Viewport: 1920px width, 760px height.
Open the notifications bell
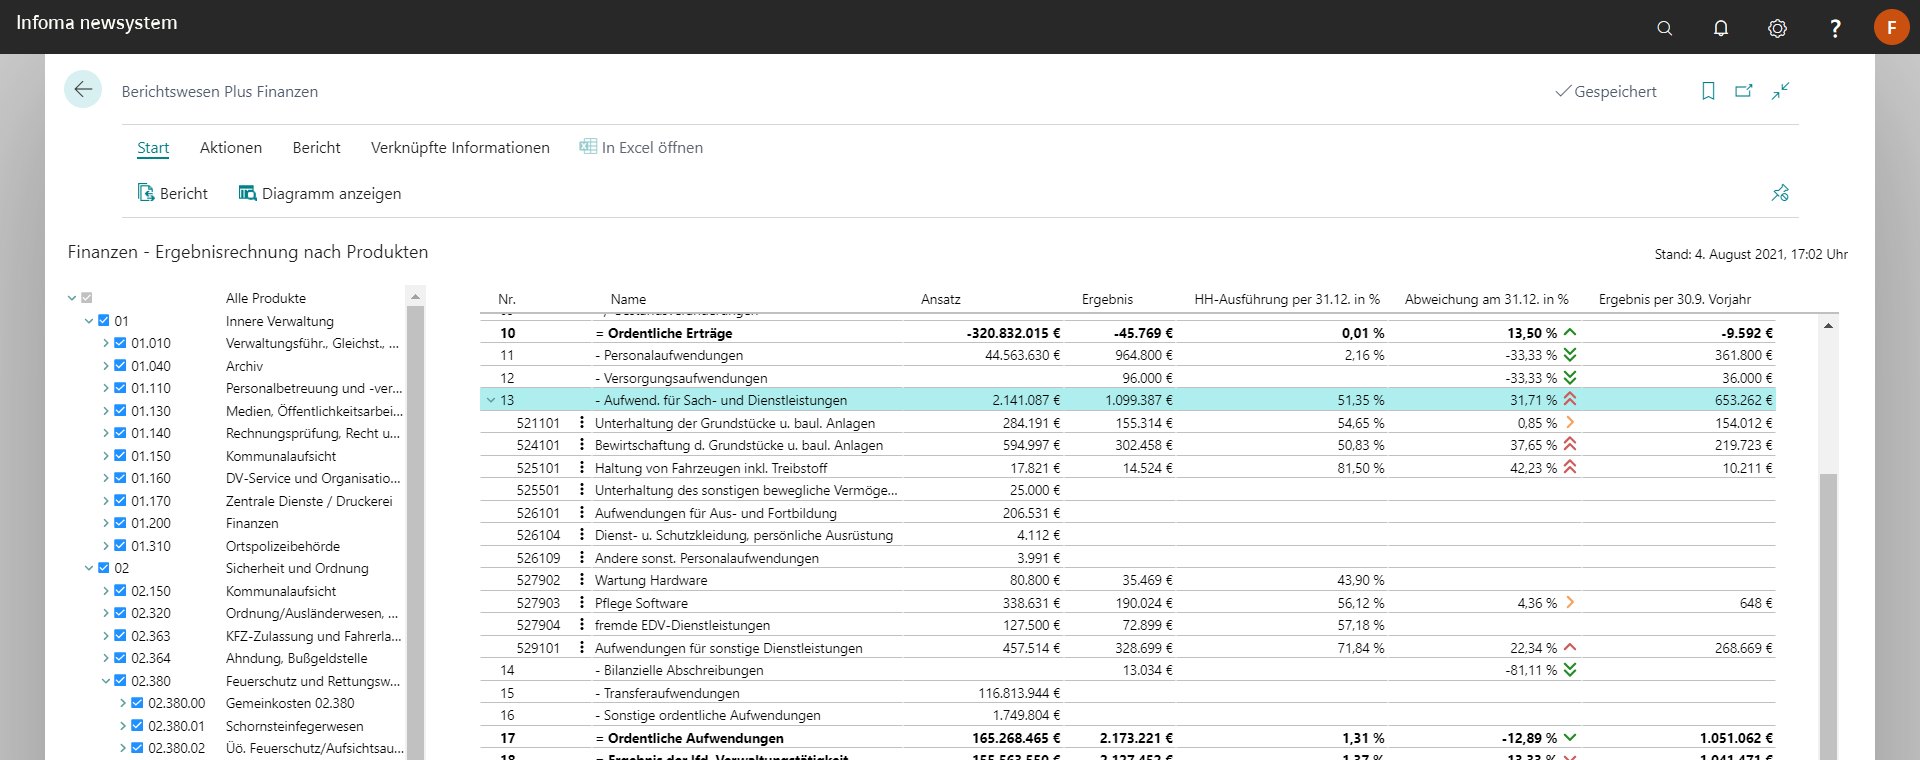(1720, 28)
